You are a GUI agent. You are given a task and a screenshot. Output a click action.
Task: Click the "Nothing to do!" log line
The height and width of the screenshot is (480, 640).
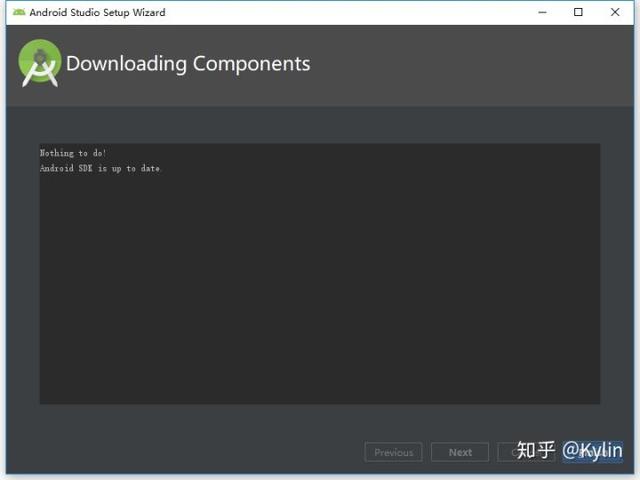(x=73, y=153)
